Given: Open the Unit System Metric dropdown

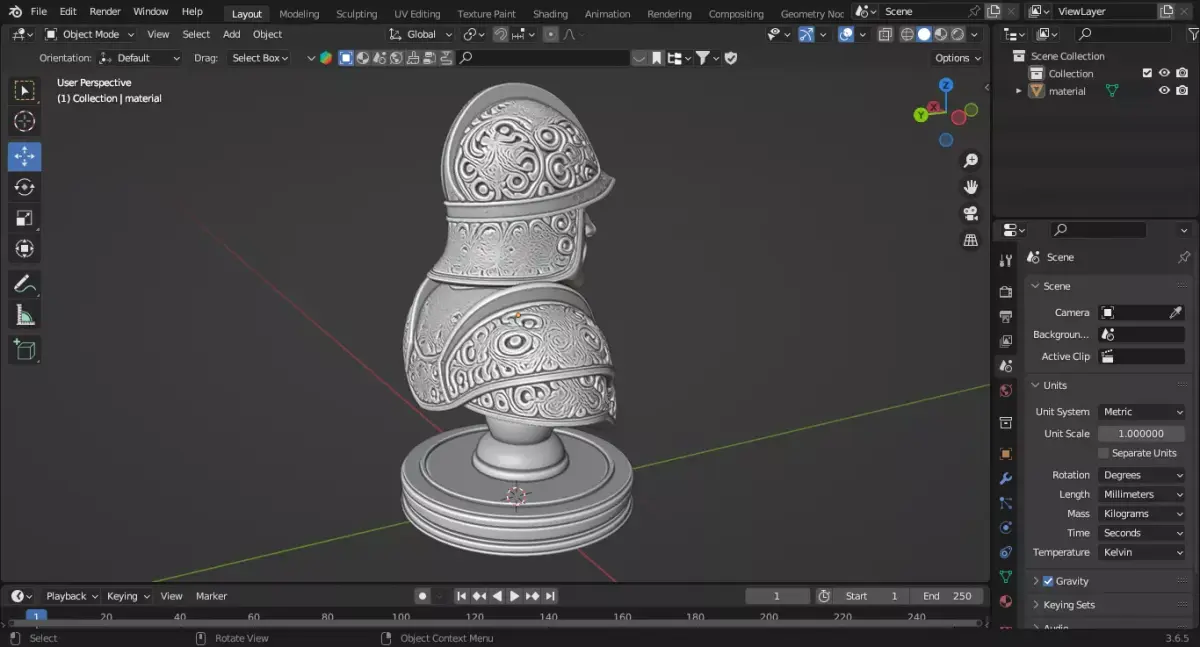Looking at the screenshot, I should (1142, 412).
